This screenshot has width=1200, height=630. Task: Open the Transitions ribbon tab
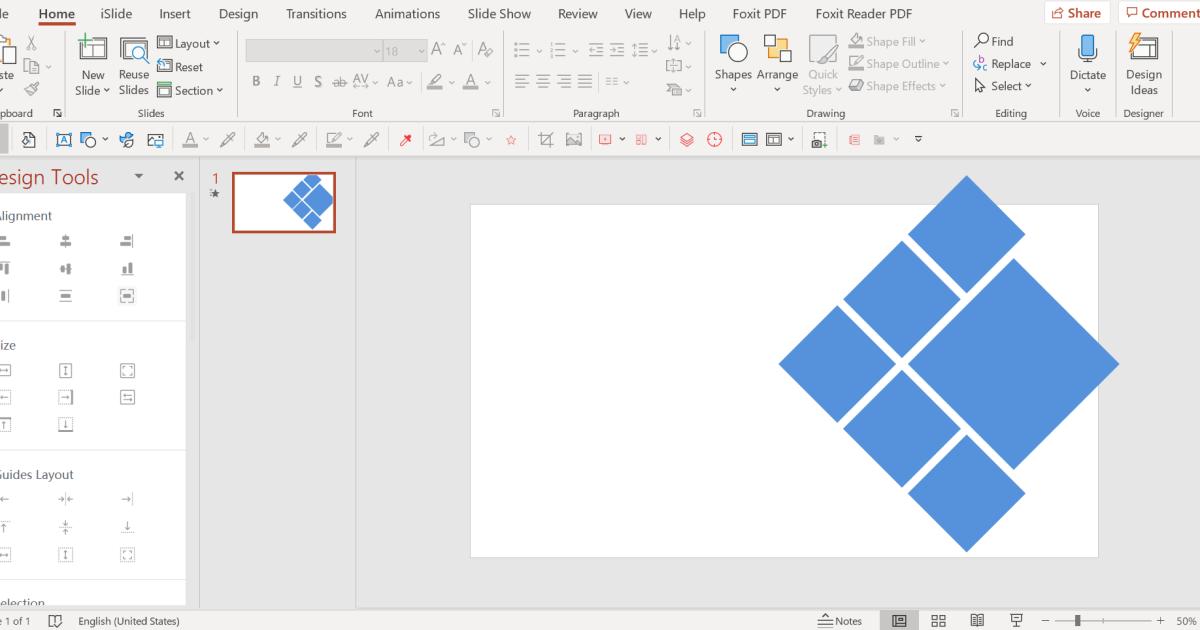317,14
